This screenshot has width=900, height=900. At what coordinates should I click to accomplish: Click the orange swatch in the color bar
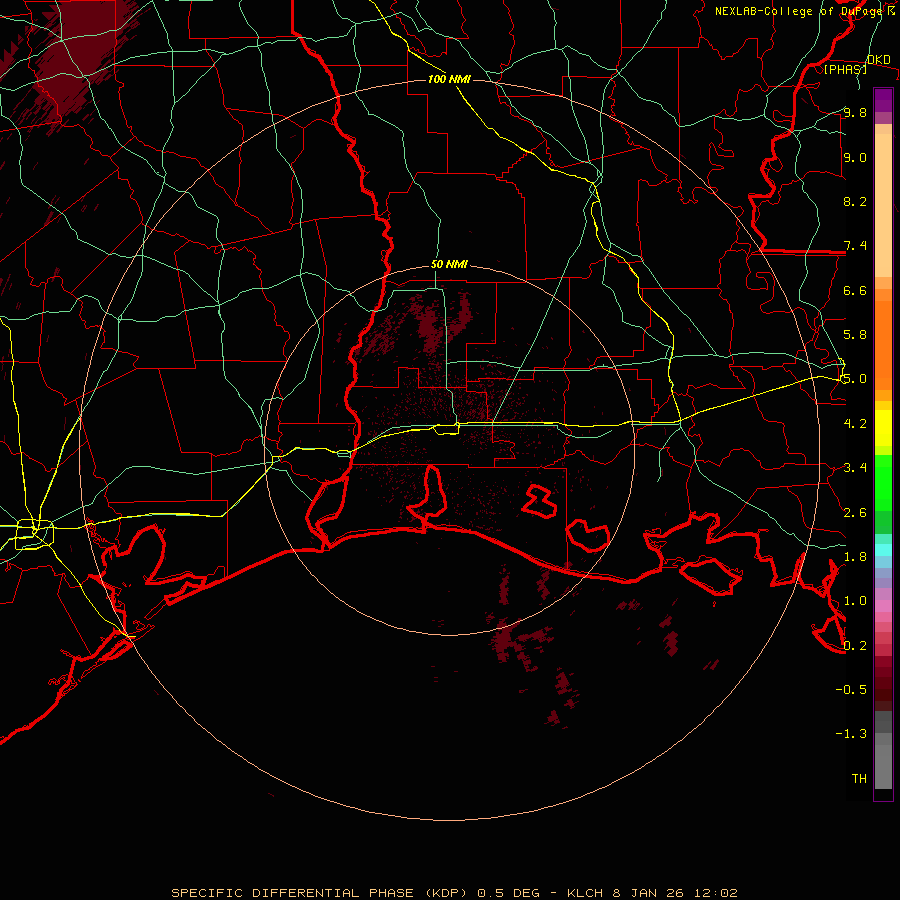883,346
